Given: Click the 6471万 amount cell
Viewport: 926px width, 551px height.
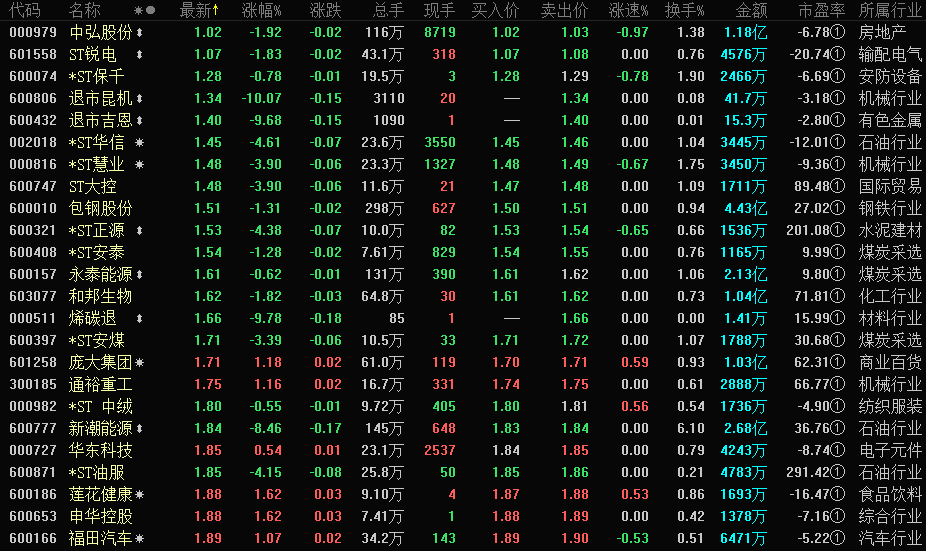Looking at the screenshot, I should [x=743, y=539].
